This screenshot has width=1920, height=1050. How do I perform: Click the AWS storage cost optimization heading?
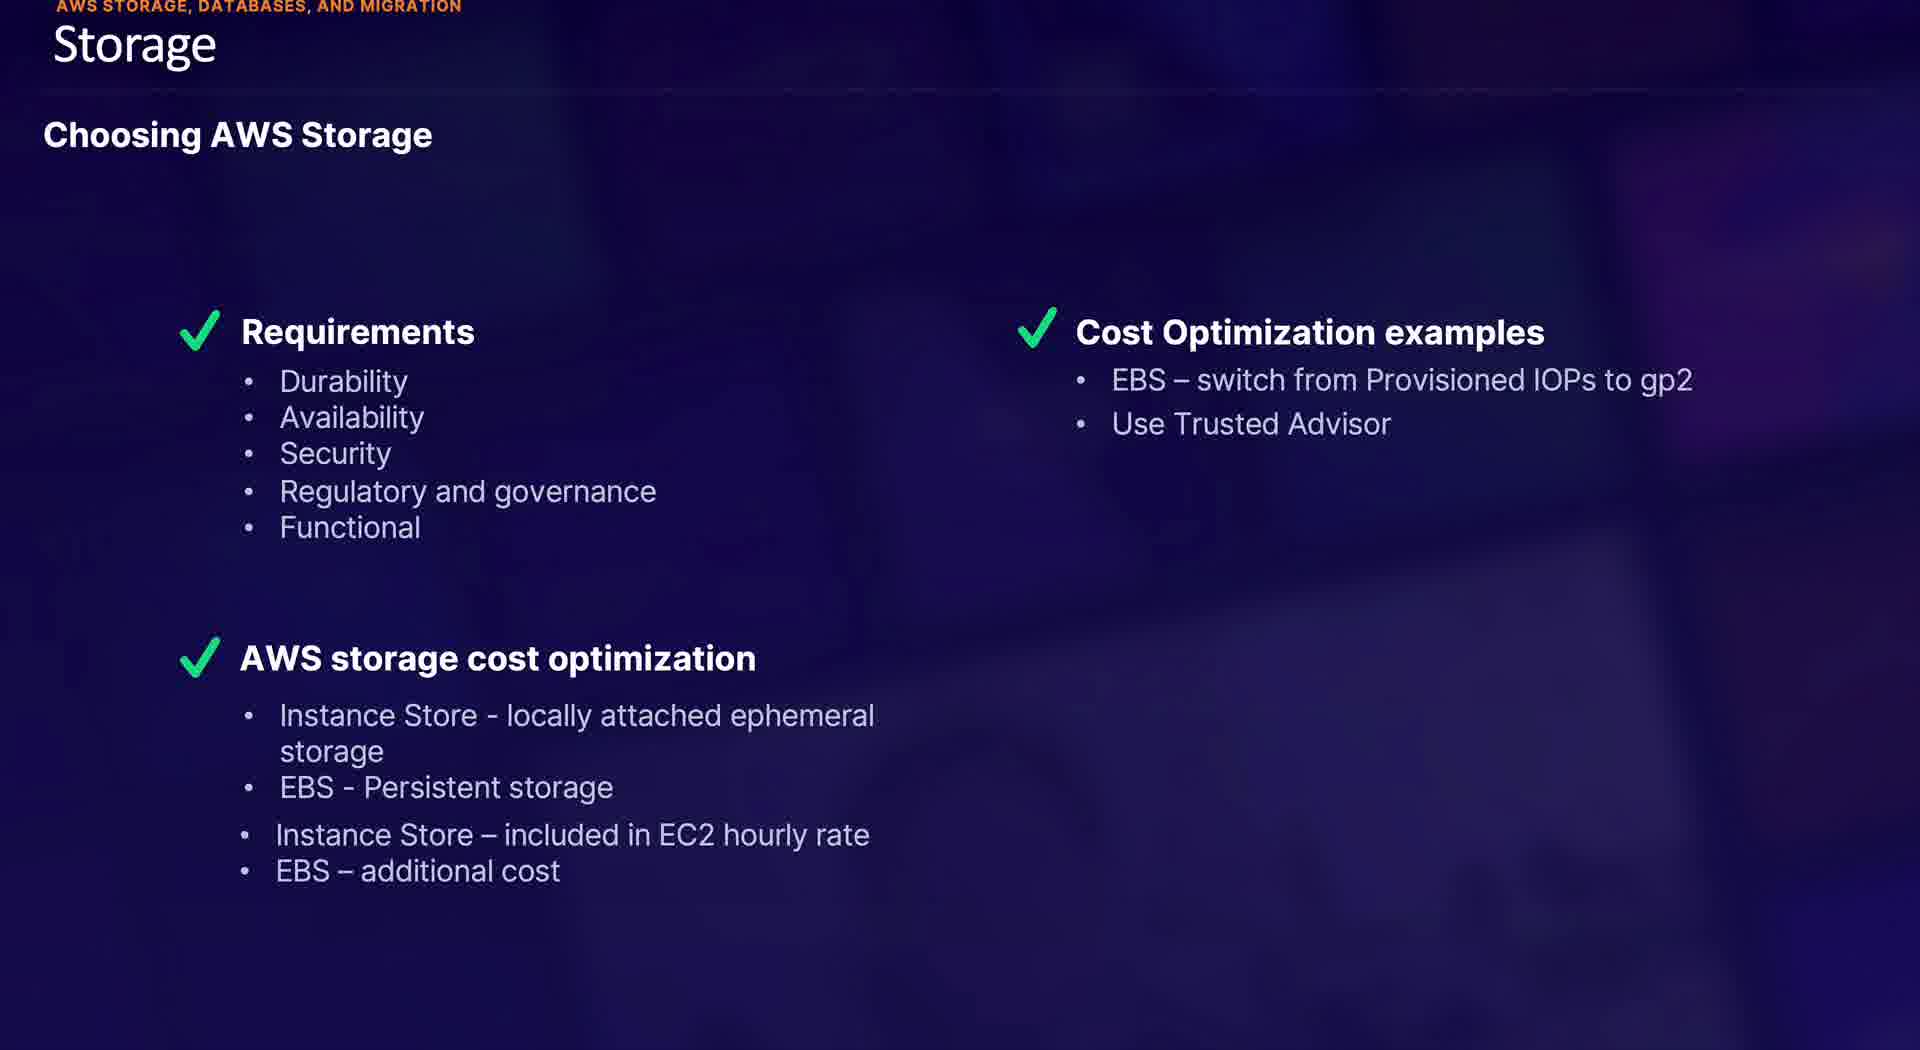coord(498,659)
